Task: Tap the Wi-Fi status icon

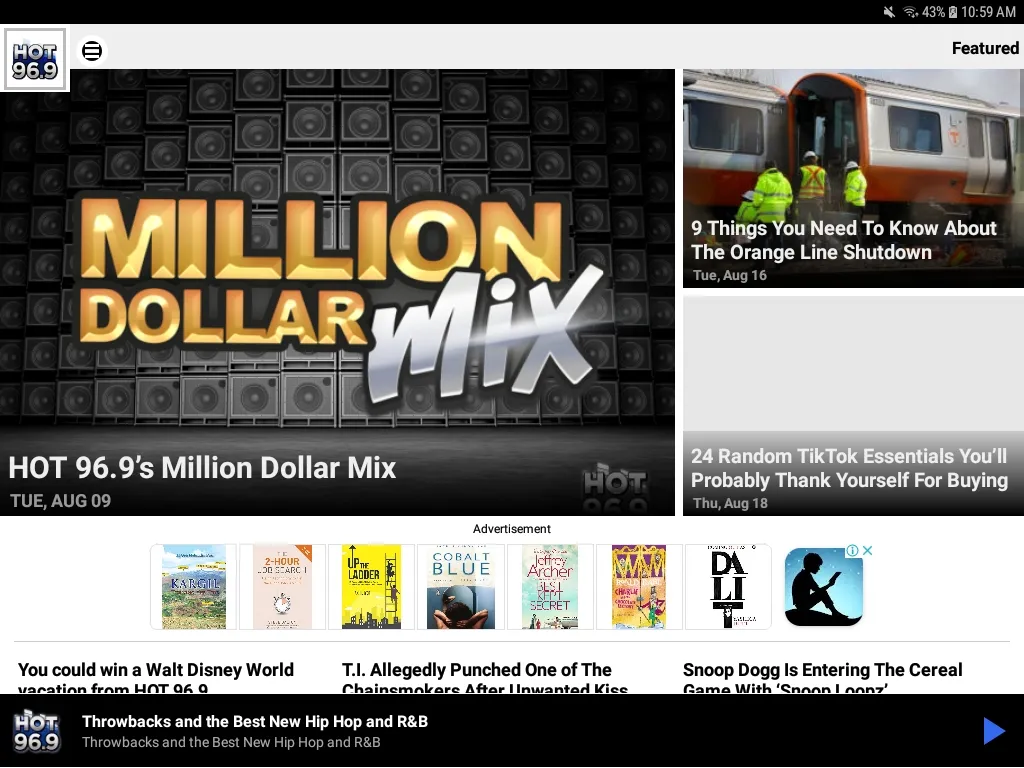Action: coord(910,12)
